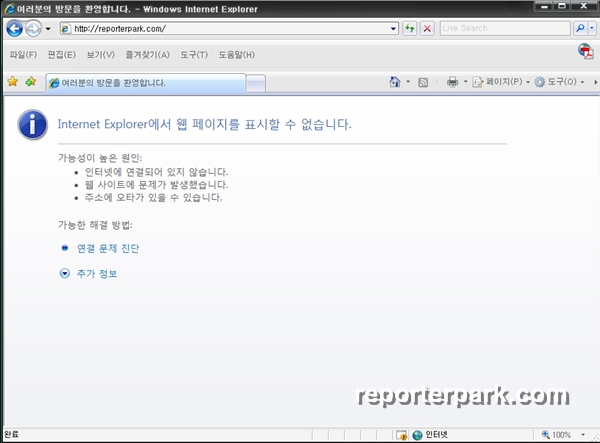Open the recent pages dropdown arrow
The height and width of the screenshot is (443, 600).
(48, 29)
